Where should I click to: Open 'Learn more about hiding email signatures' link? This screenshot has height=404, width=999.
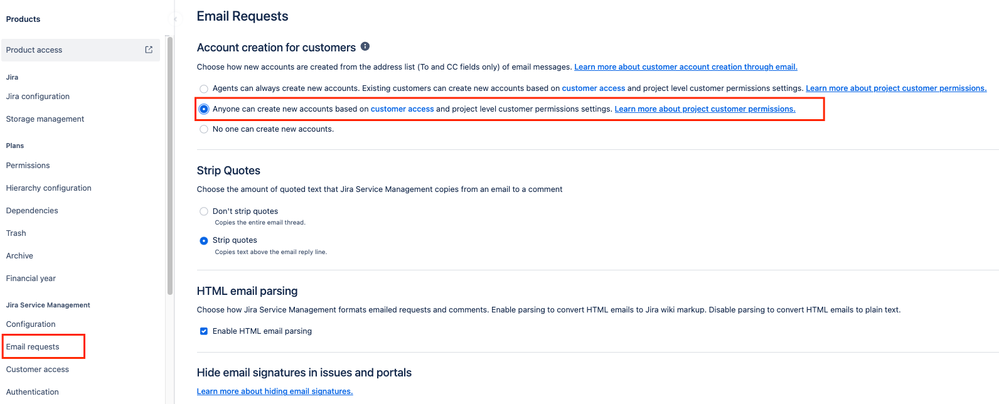tap(275, 391)
